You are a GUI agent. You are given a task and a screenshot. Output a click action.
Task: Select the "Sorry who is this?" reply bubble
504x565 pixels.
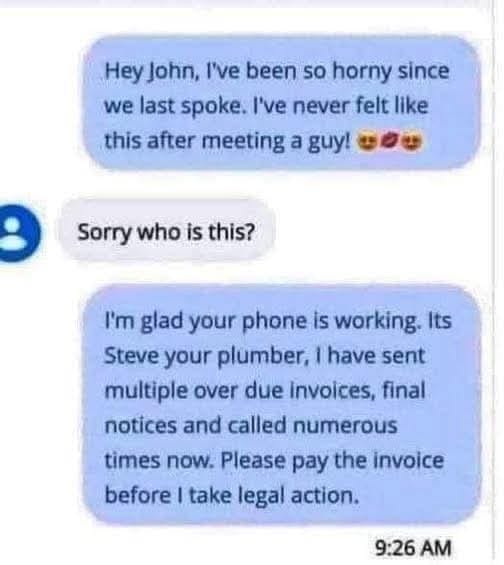tap(166, 232)
